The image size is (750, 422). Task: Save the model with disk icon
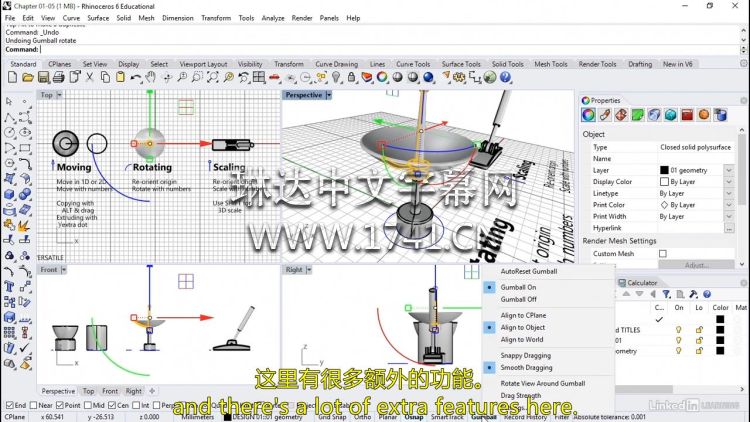click(x=43, y=77)
